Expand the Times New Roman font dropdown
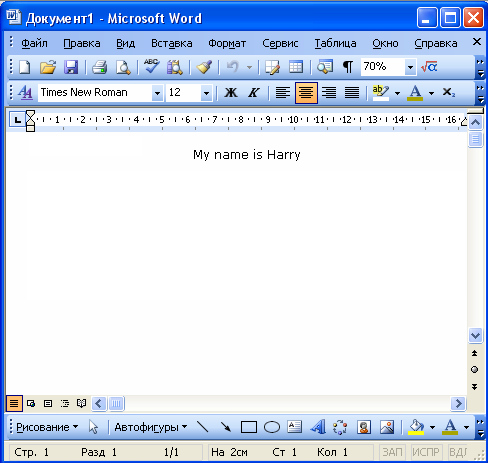 [157, 93]
